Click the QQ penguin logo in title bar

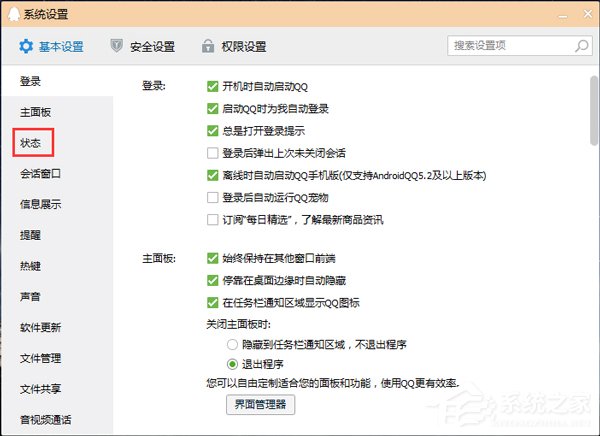point(13,14)
